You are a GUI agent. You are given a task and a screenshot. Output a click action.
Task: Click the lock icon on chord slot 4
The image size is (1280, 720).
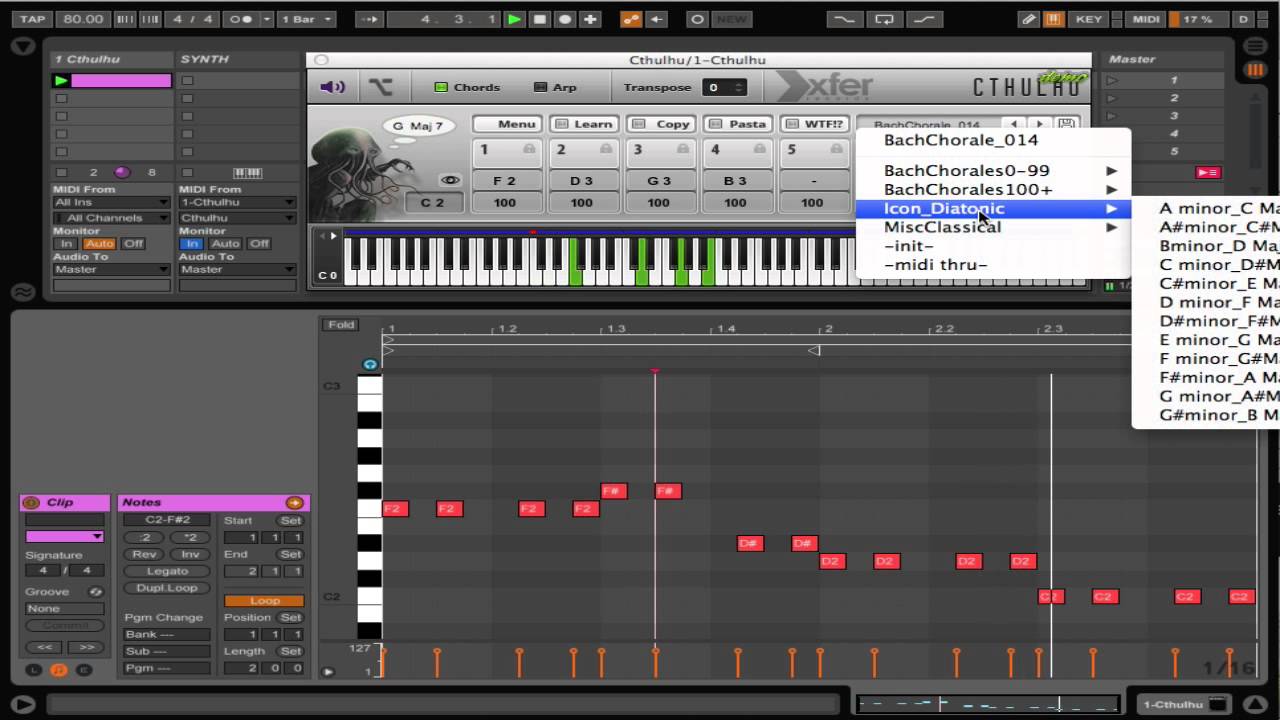760,149
